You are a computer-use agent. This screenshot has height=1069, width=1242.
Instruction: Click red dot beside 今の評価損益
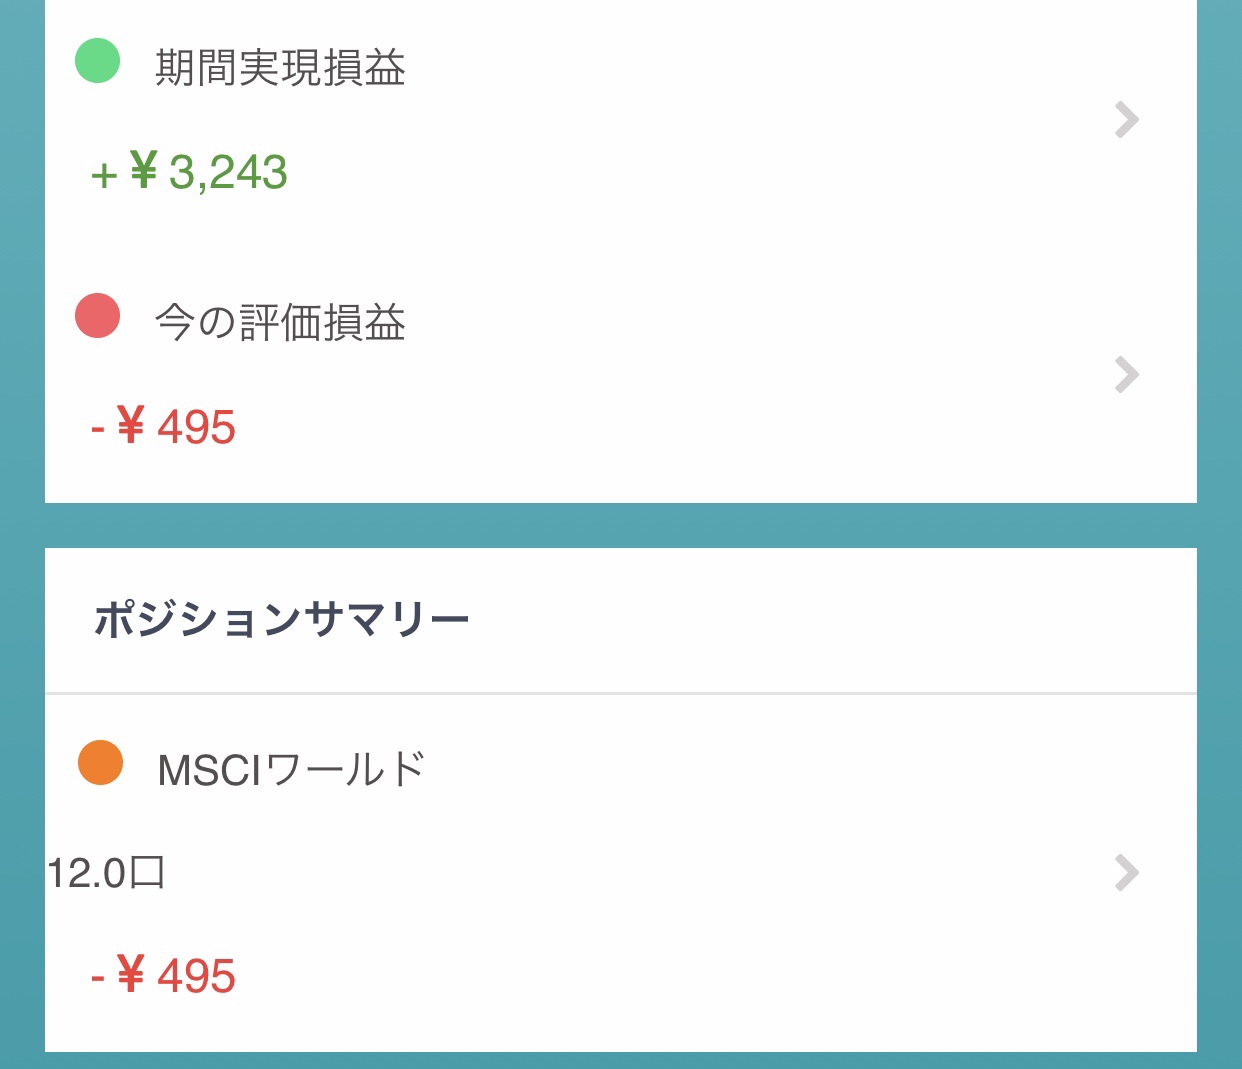click(98, 316)
